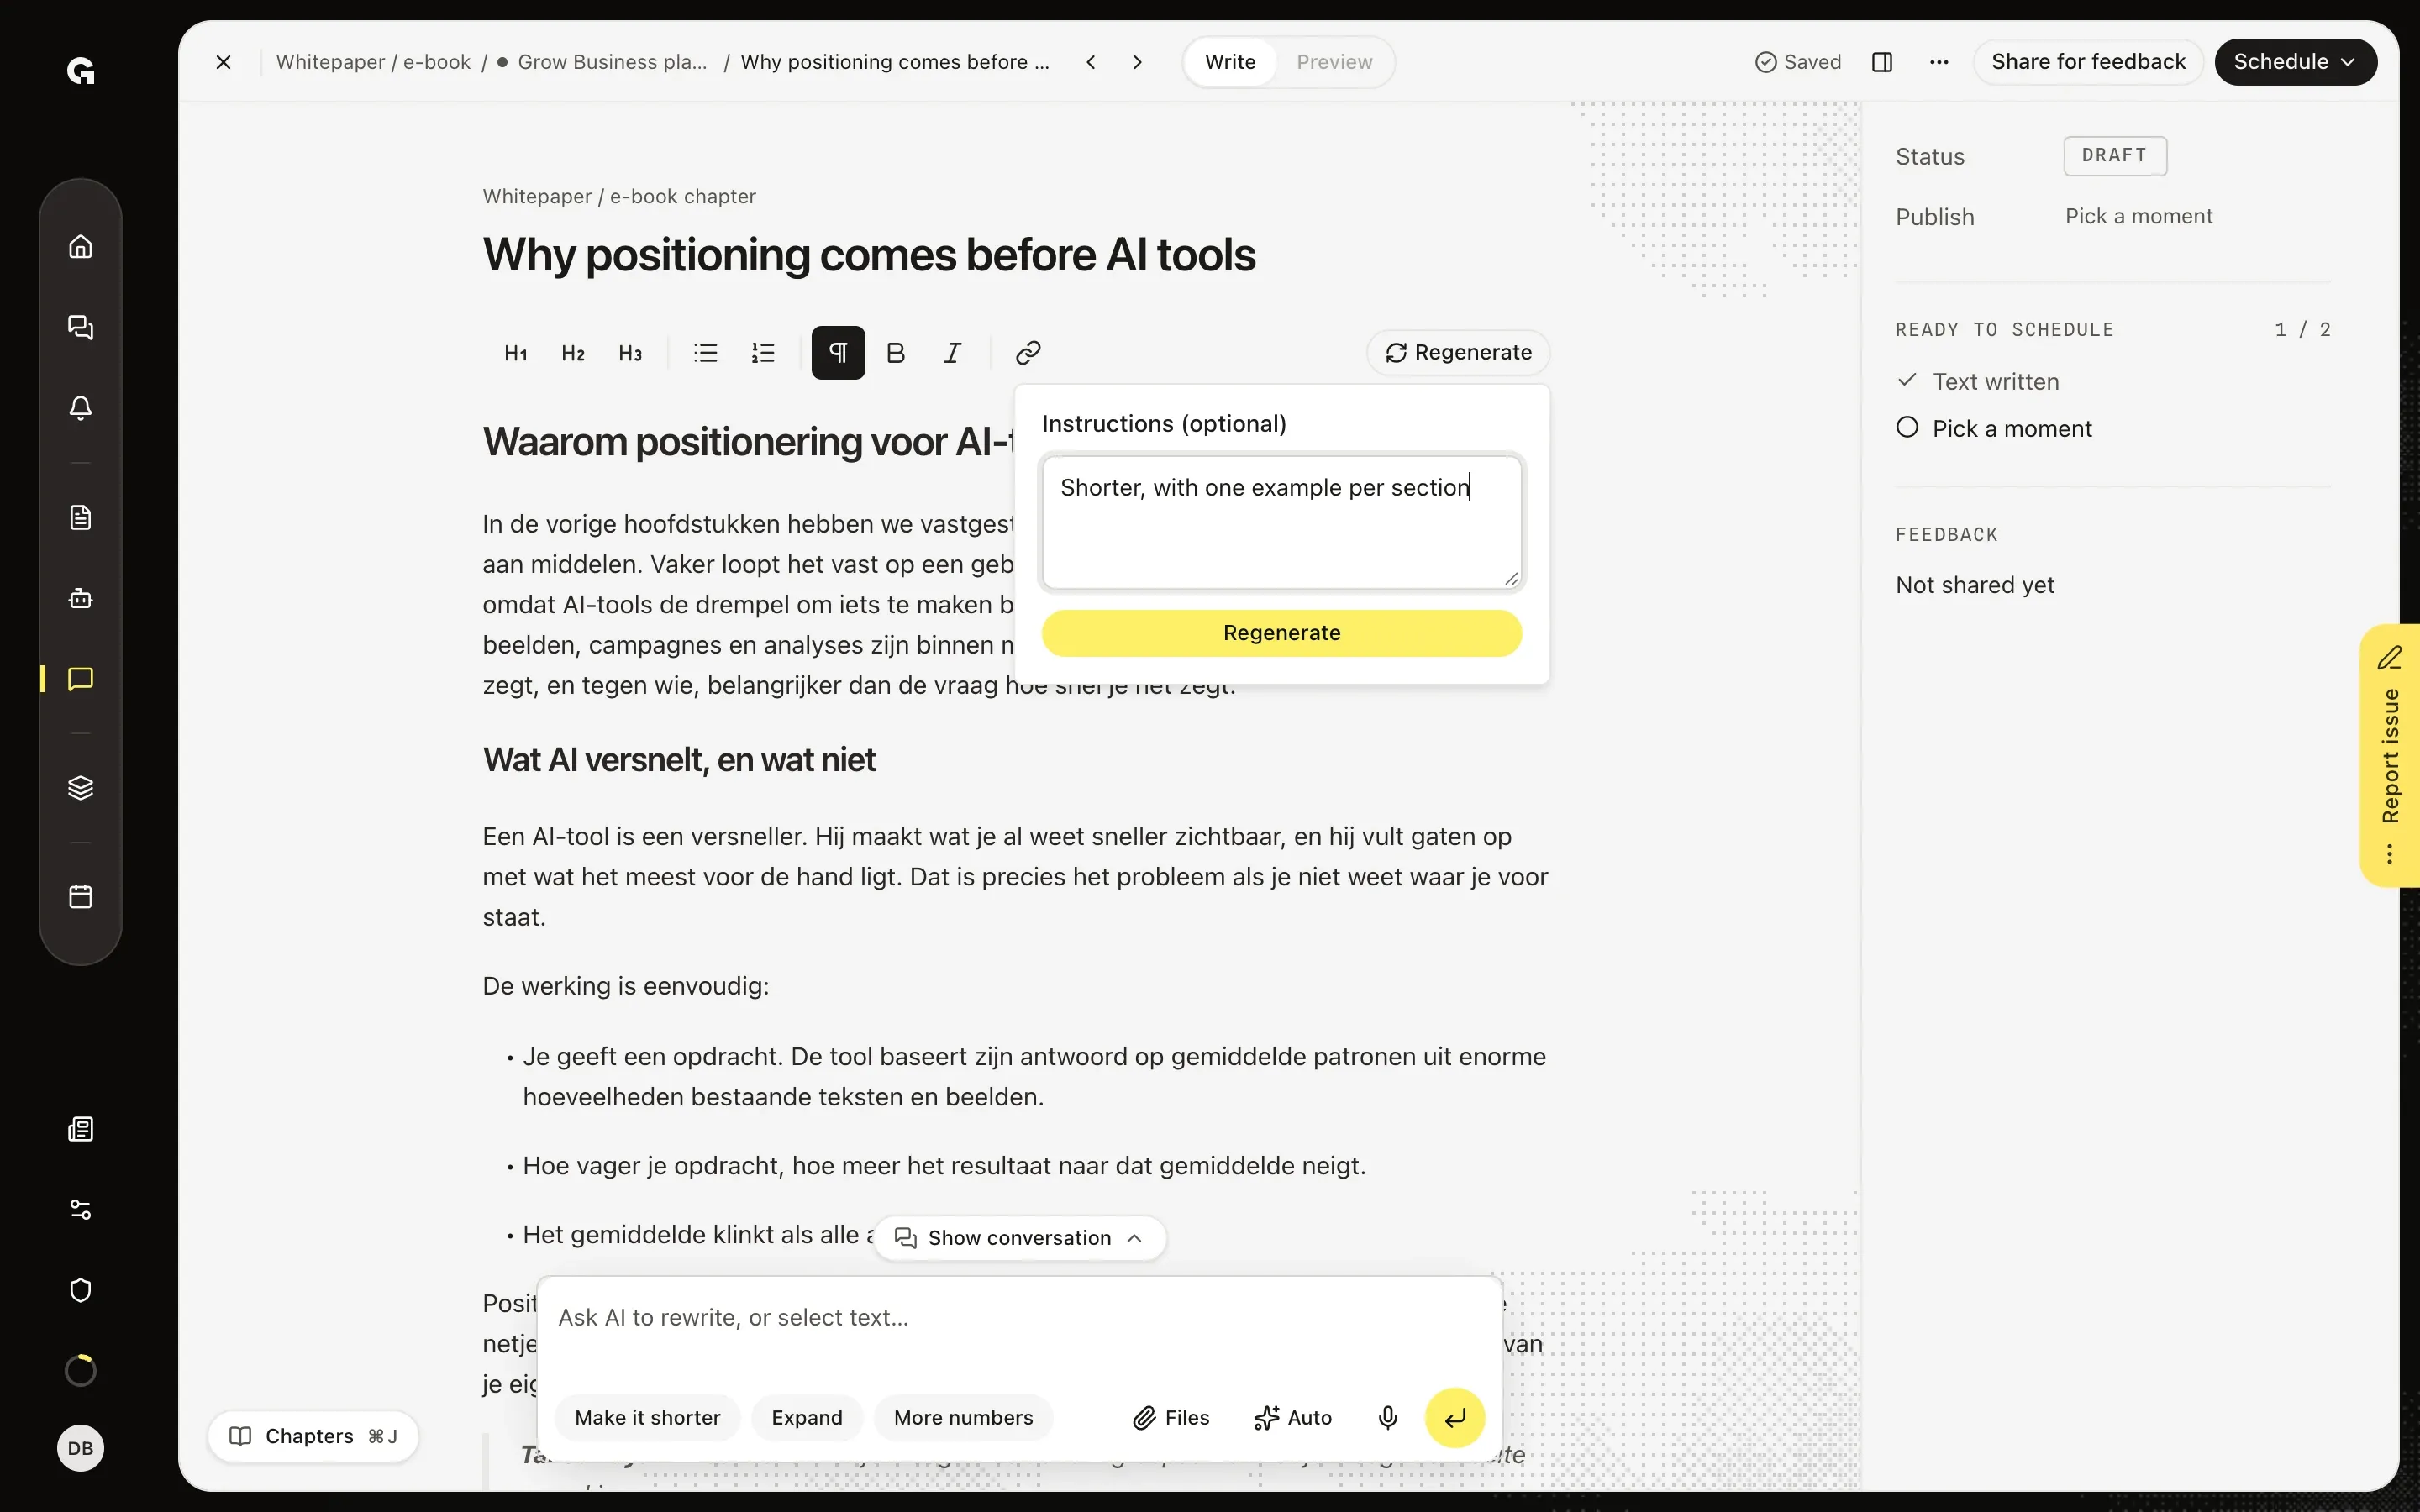Viewport: 2420px width, 1512px height.
Task: Select the Pick a moment checklist circle
Action: 1907,428
